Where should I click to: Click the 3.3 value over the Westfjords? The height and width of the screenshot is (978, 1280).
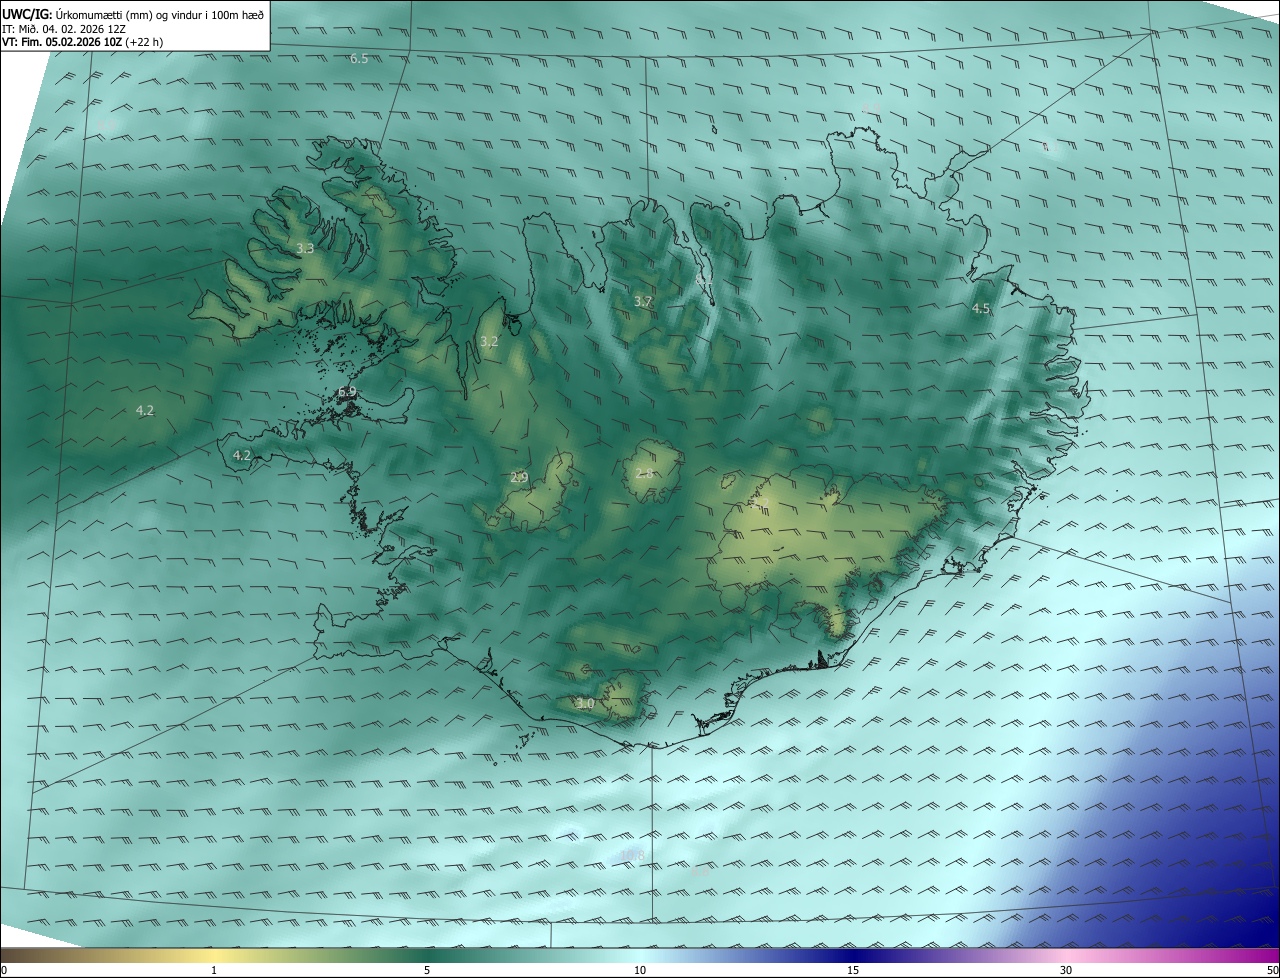305,248
